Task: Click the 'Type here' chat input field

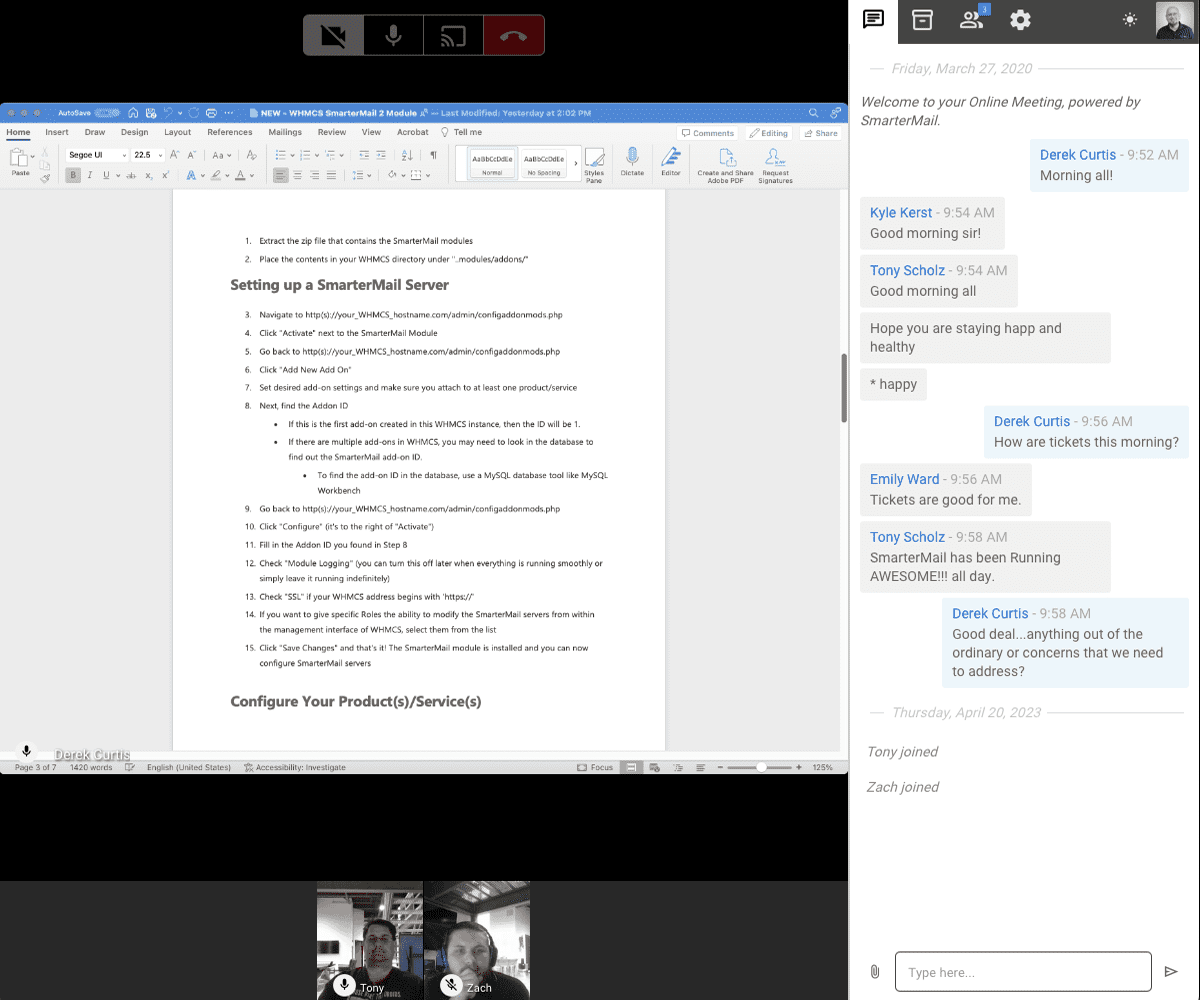Action: pos(1022,971)
